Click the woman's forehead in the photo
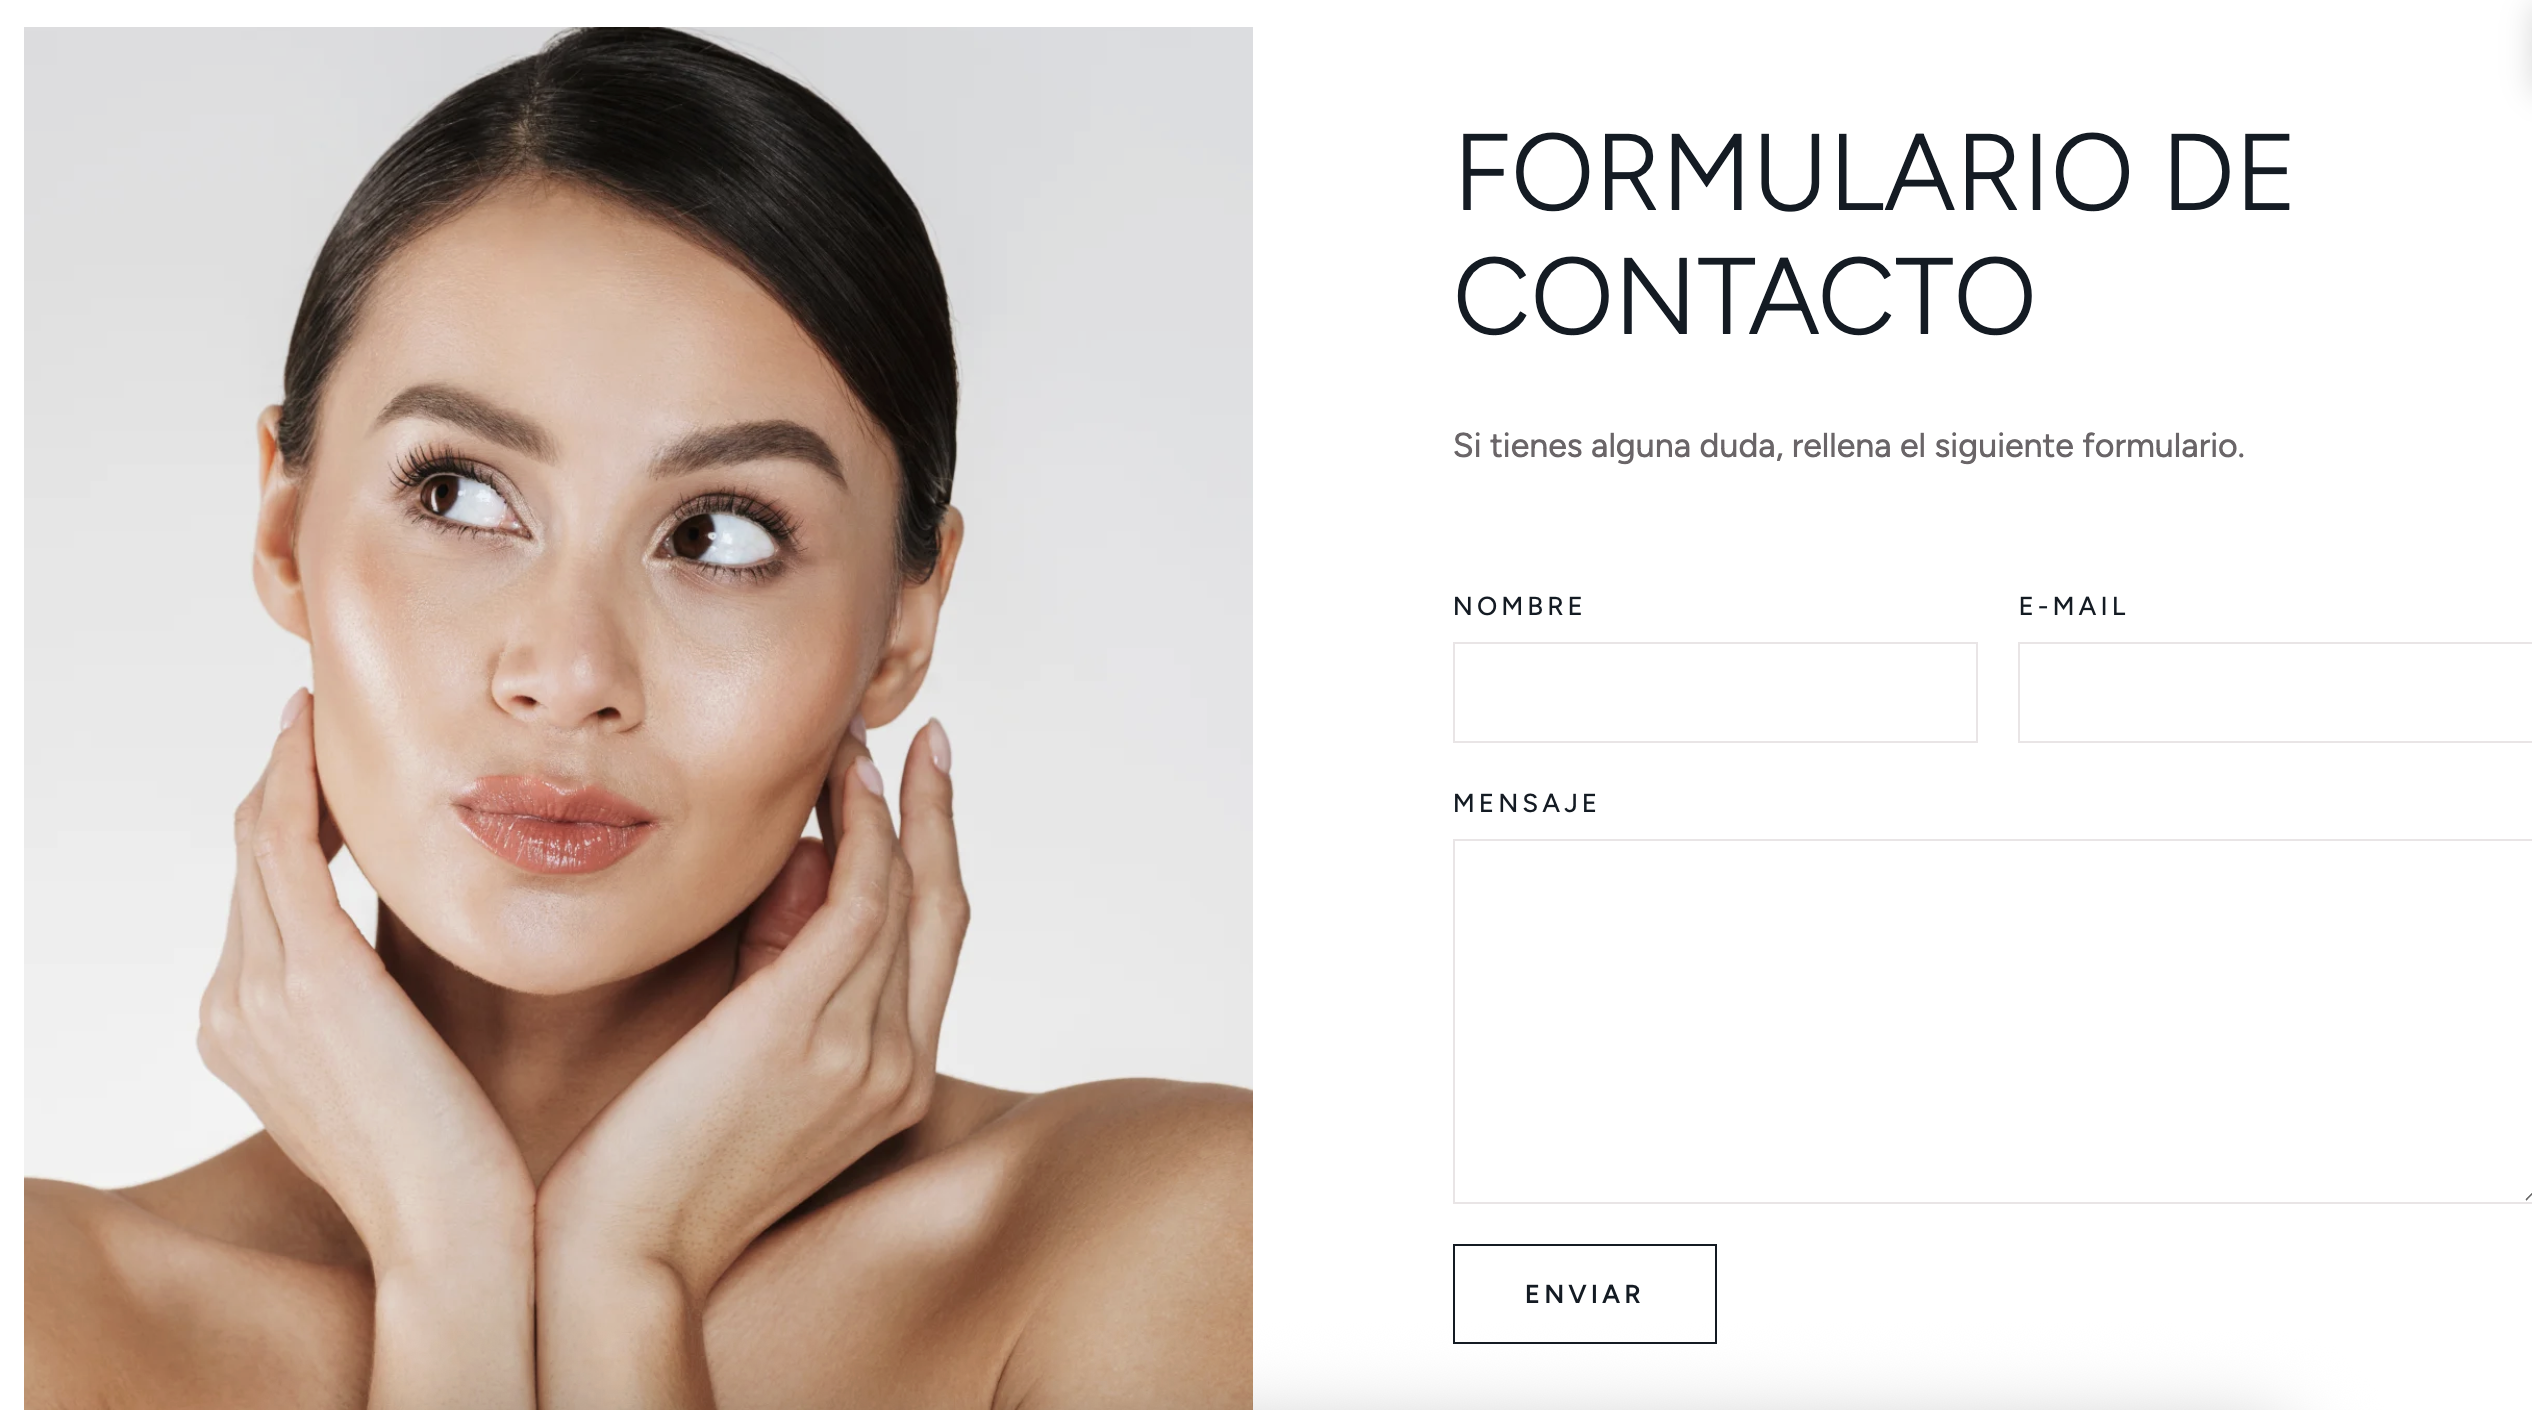This screenshot has height=1410, width=2532. (590, 320)
